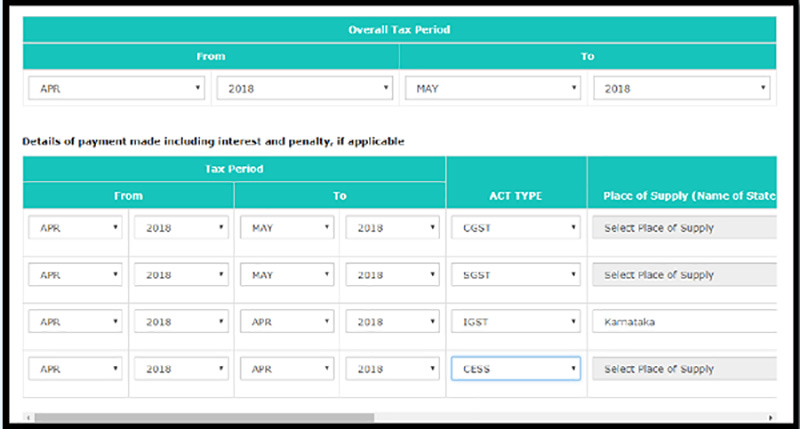
Task: Click Place of Supply field in CGST row
Action: coord(686,228)
